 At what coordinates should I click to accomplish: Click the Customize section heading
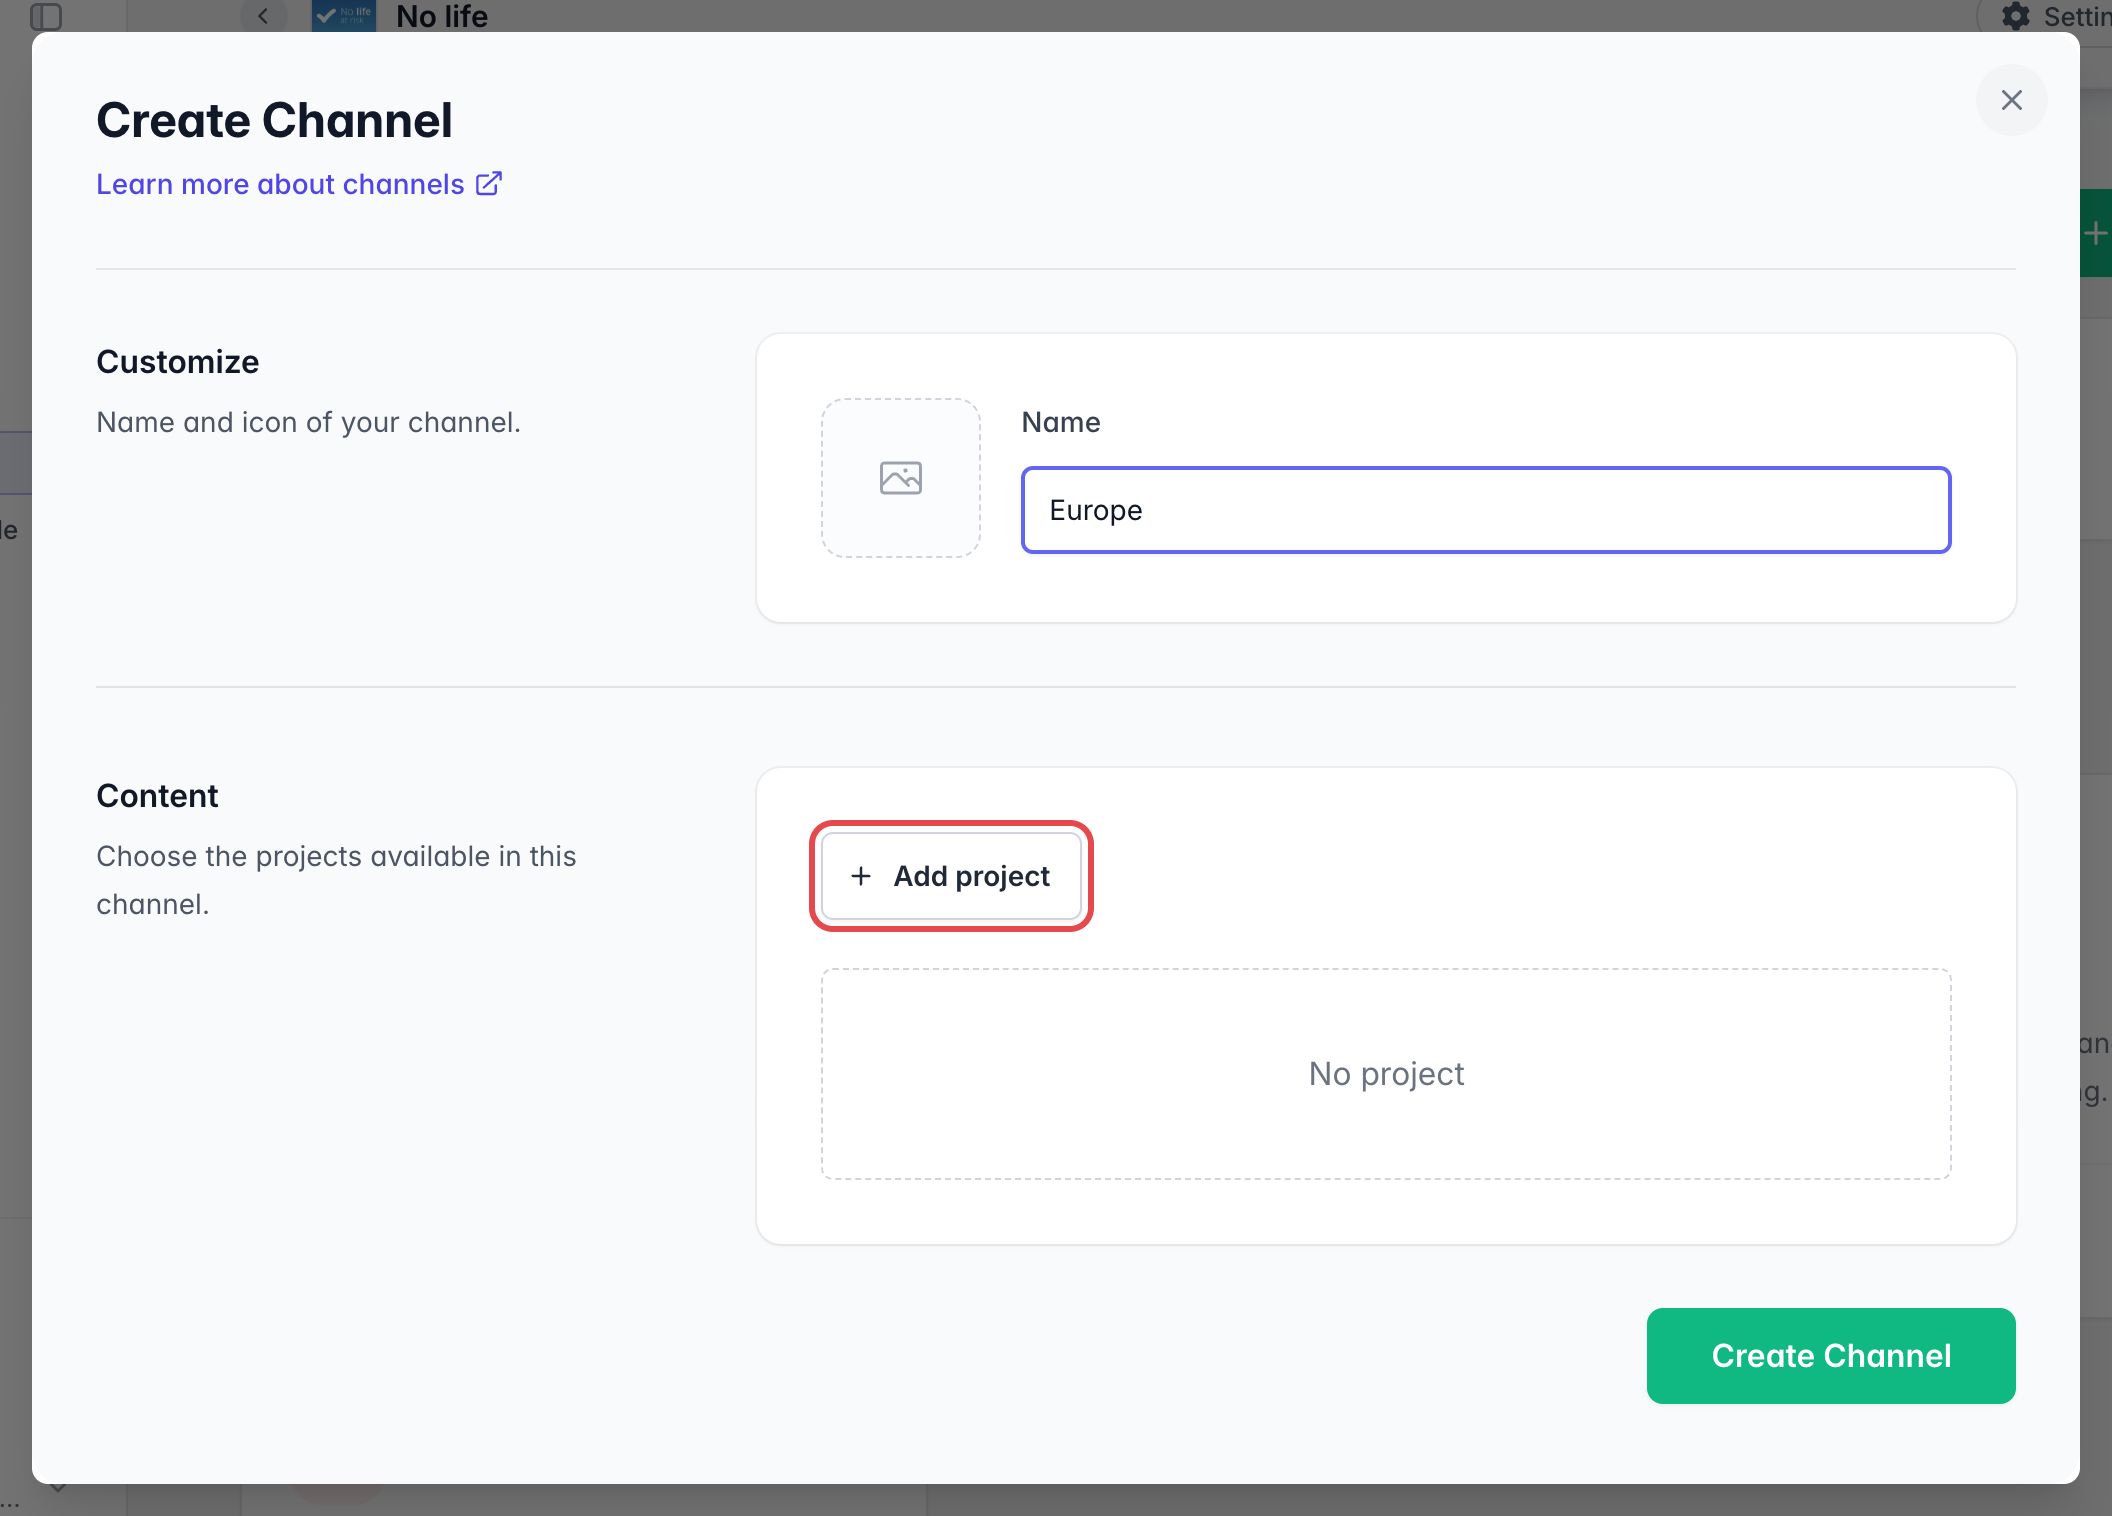point(177,362)
